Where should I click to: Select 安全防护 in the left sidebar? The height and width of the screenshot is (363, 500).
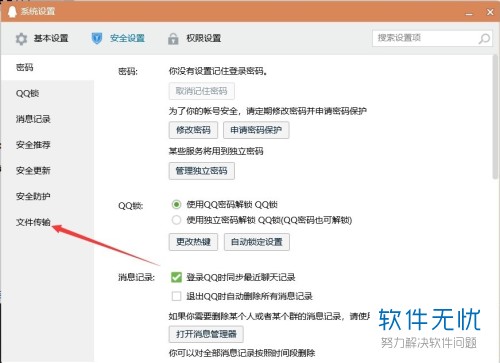coord(47,196)
